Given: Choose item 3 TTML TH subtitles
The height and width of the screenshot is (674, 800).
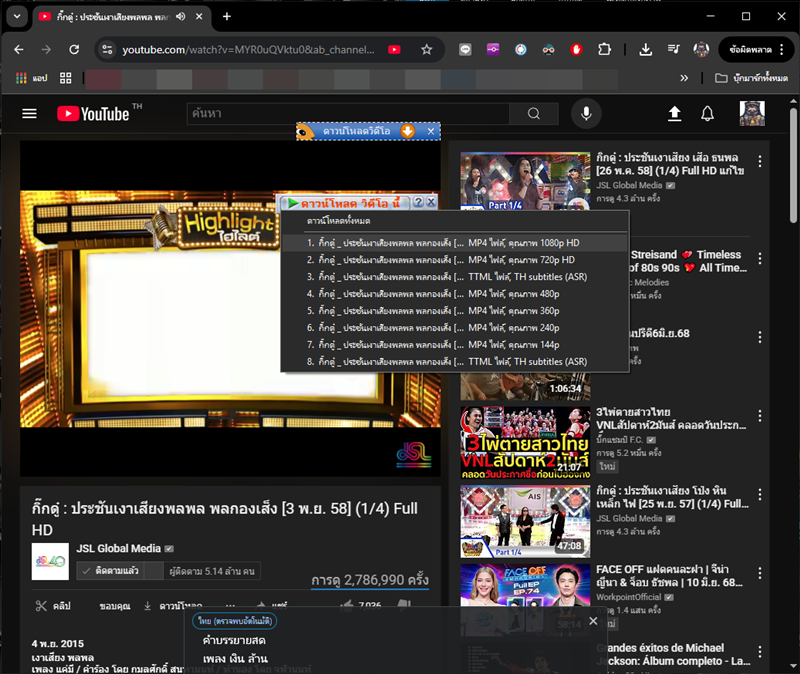Looking at the screenshot, I should pyautogui.click(x=454, y=277).
